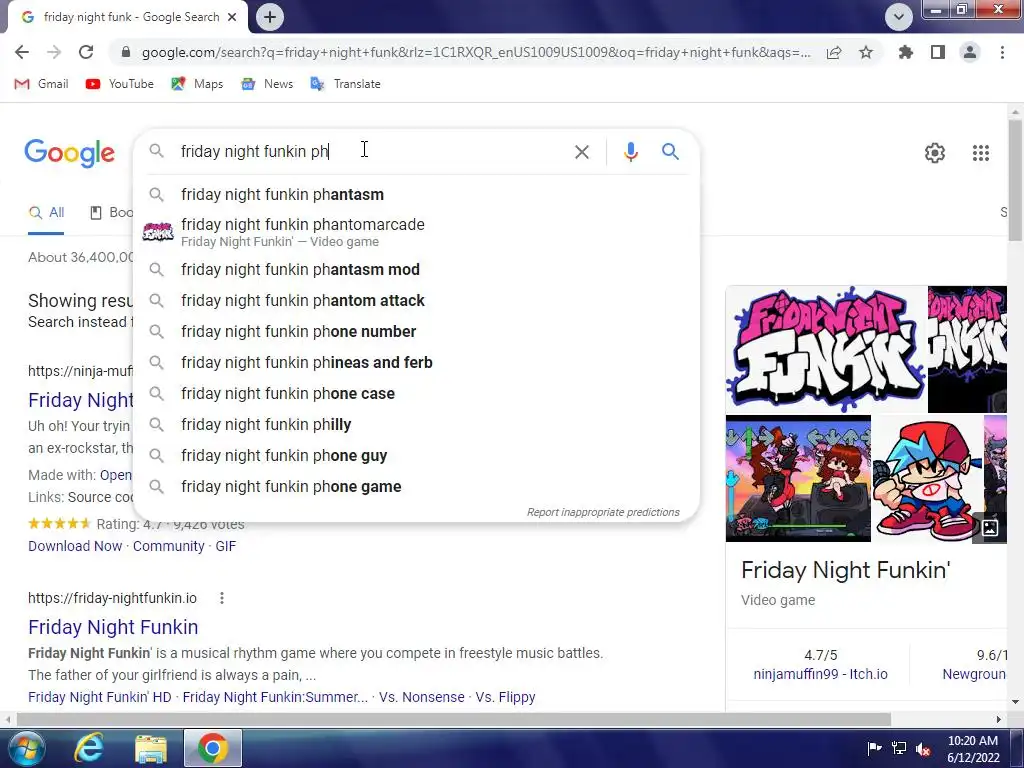Open the Gmail bookmark

tap(41, 84)
